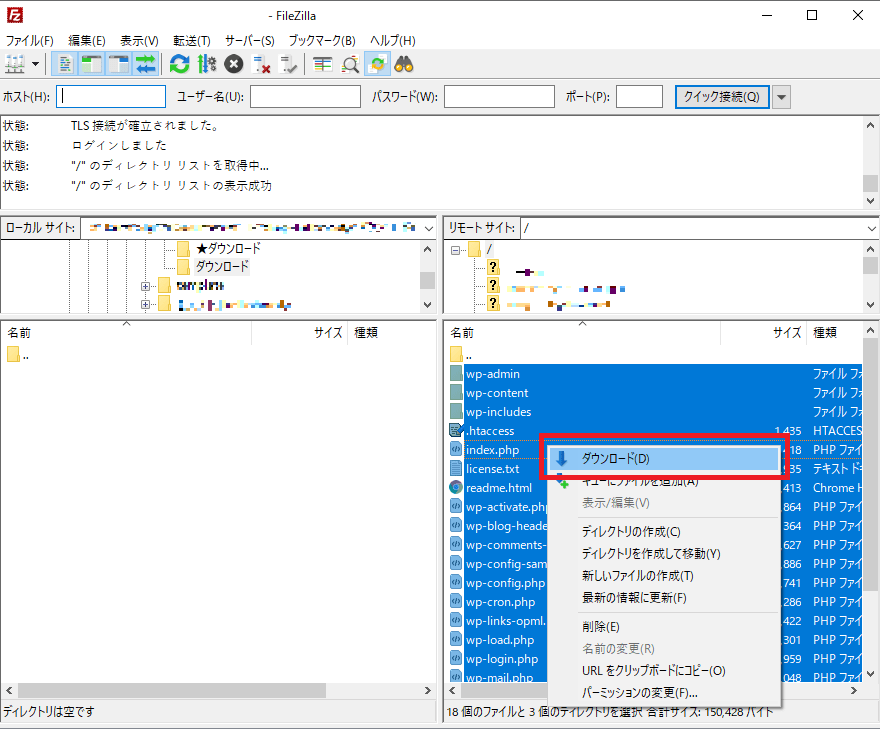This screenshot has width=880, height=732.
Task: Click the クイック接続(Q) button
Action: point(721,97)
